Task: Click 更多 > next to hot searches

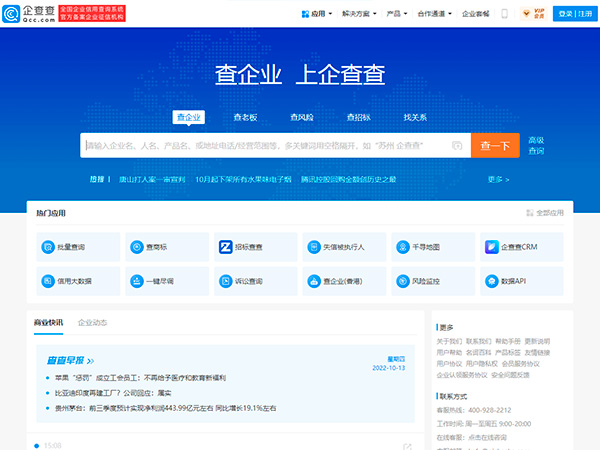Action: click(498, 179)
